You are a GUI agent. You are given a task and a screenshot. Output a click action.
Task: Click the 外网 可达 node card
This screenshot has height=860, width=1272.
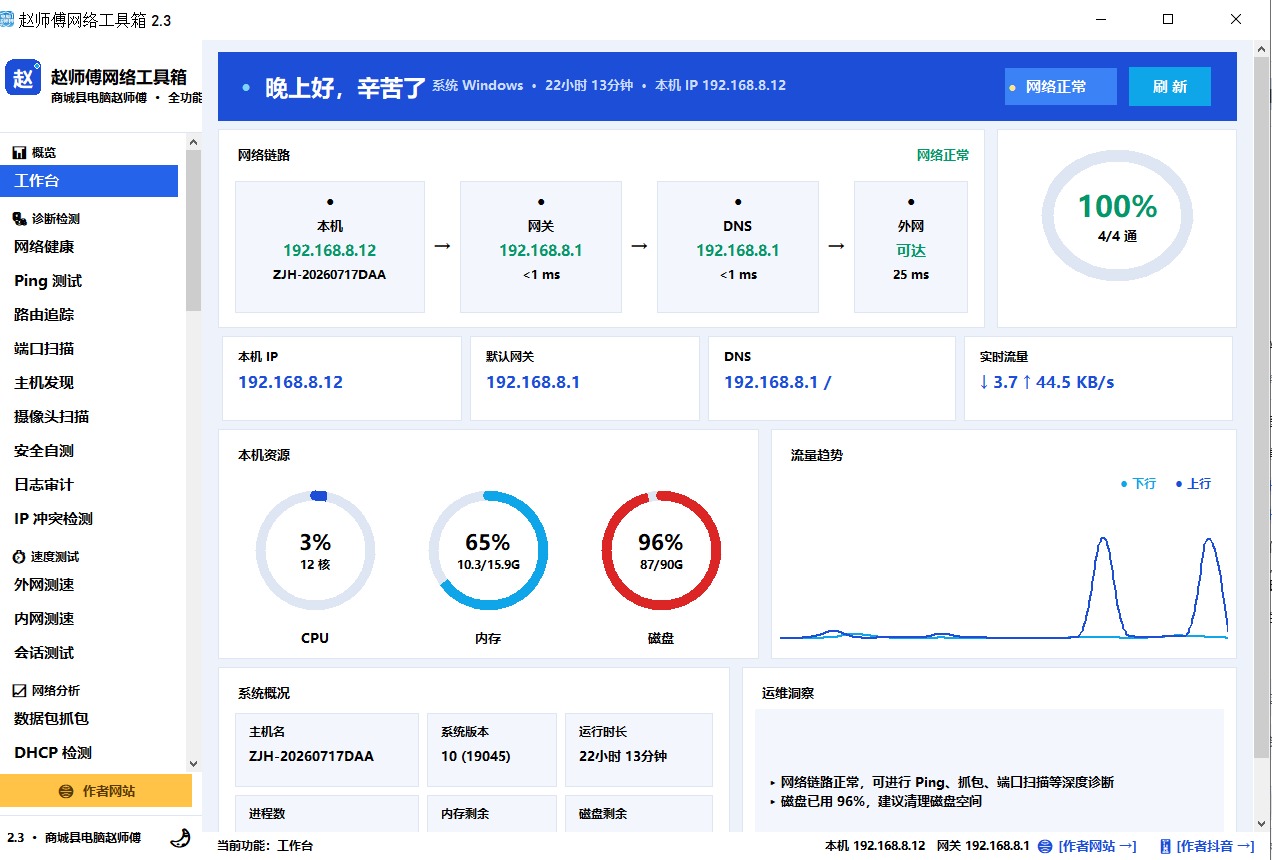pyautogui.click(x=911, y=247)
